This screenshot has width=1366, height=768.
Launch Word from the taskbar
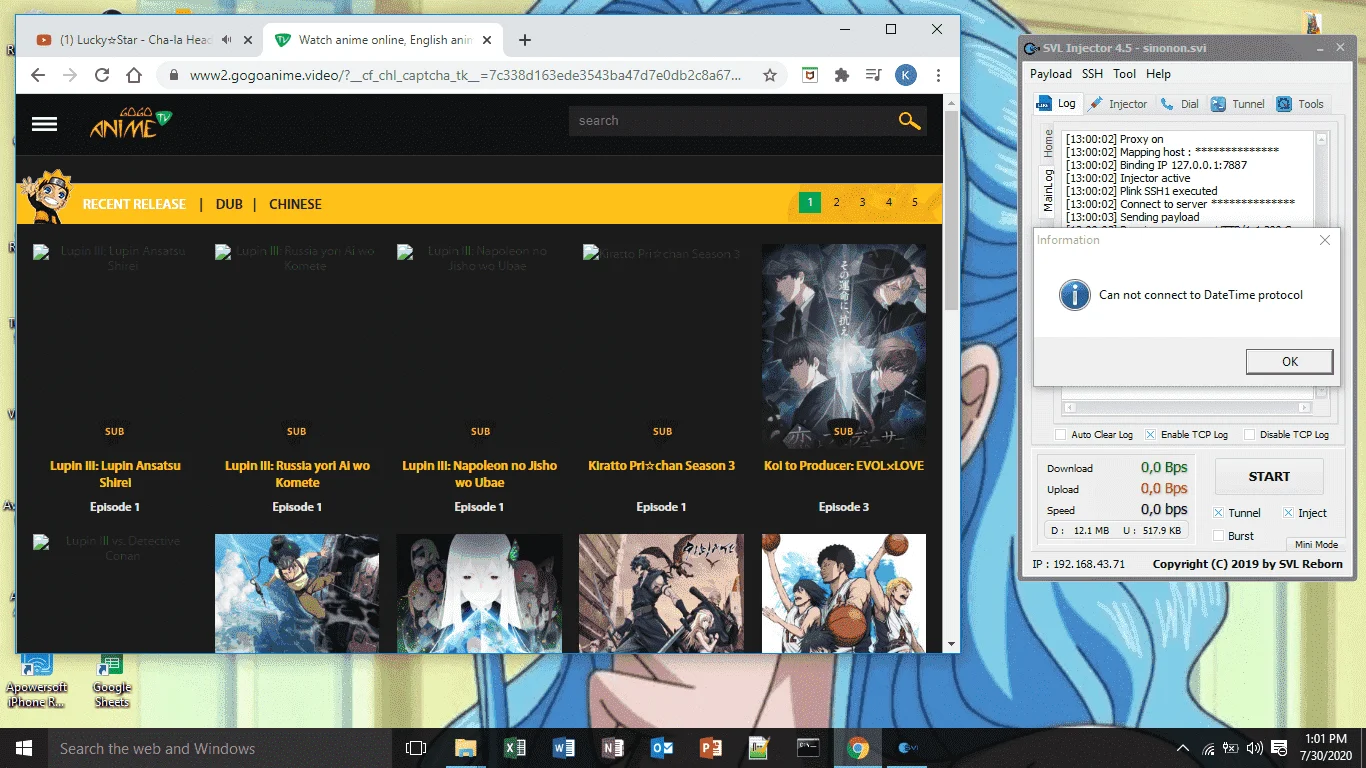coord(564,748)
